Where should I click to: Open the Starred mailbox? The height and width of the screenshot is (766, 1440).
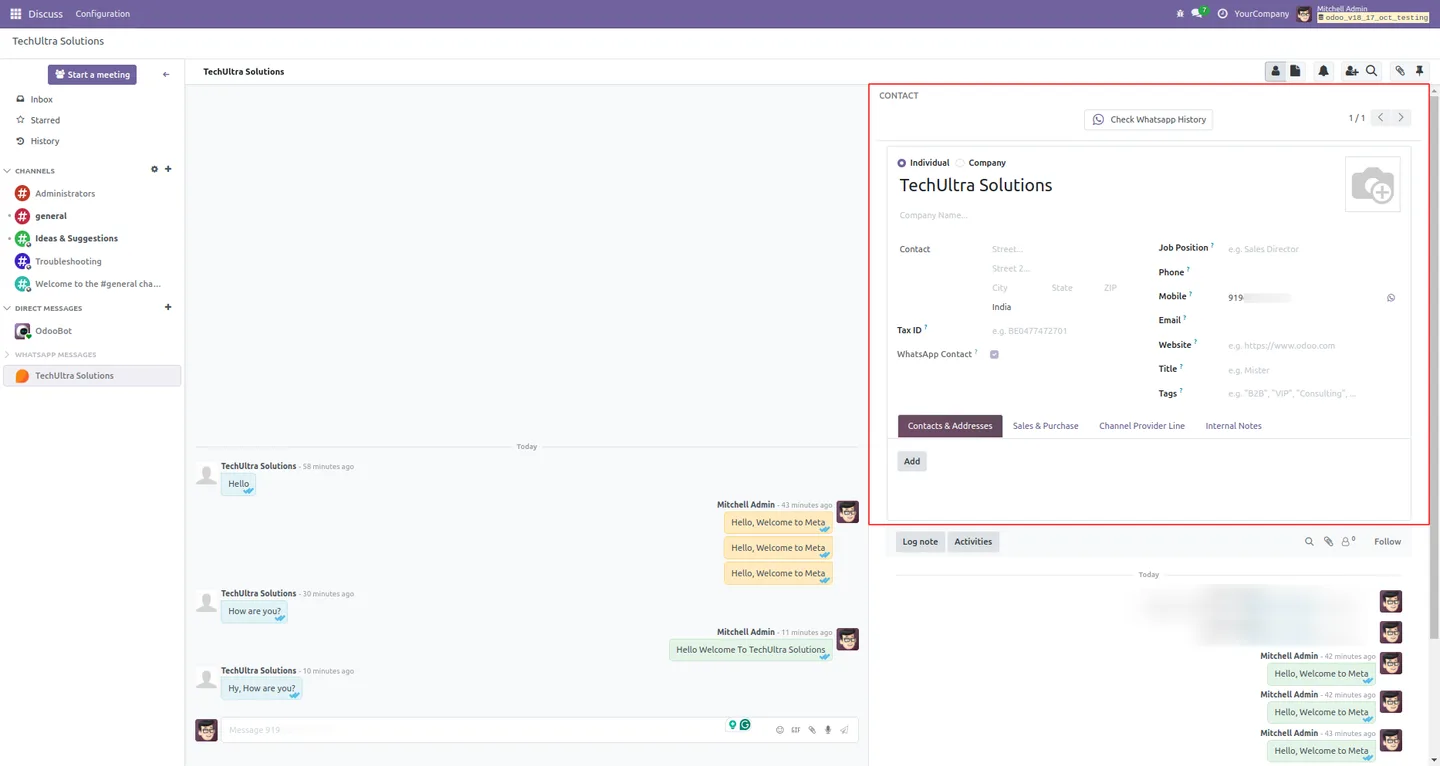(x=45, y=120)
